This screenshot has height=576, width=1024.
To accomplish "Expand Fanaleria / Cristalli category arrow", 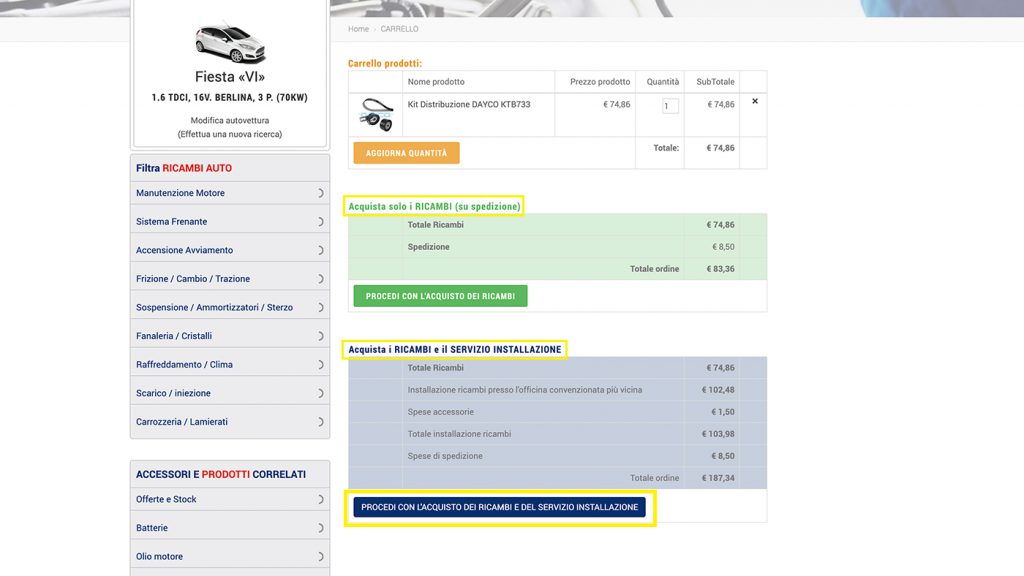I will pyautogui.click(x=320, y=336).
